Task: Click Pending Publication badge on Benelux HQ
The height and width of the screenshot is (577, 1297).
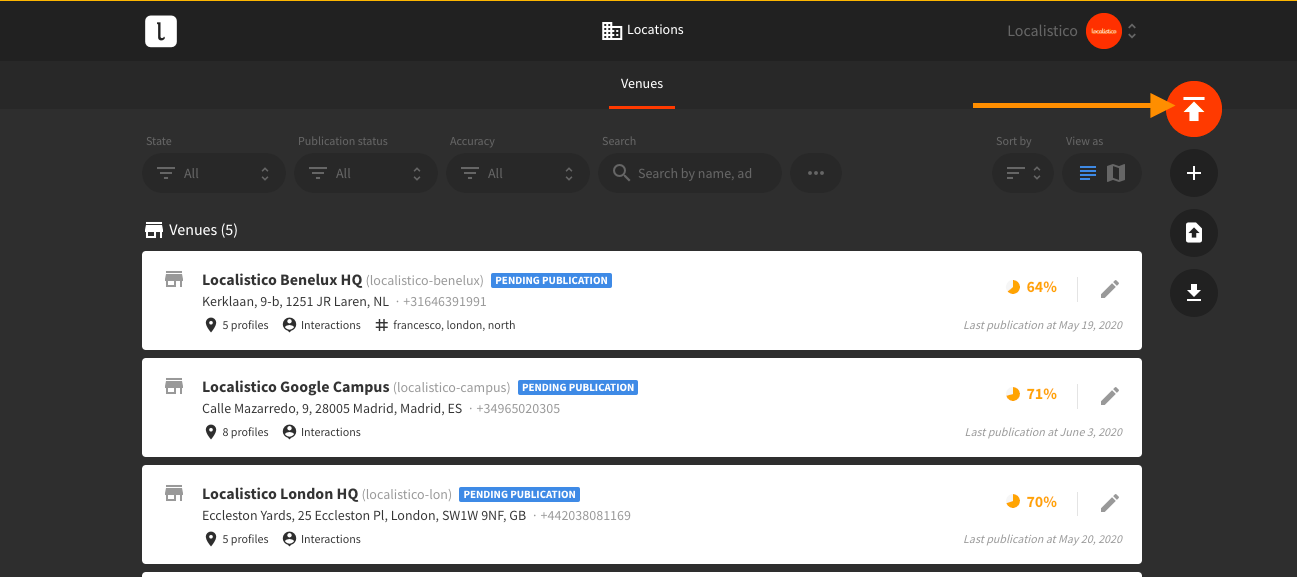Action: [x=551, y=281]
